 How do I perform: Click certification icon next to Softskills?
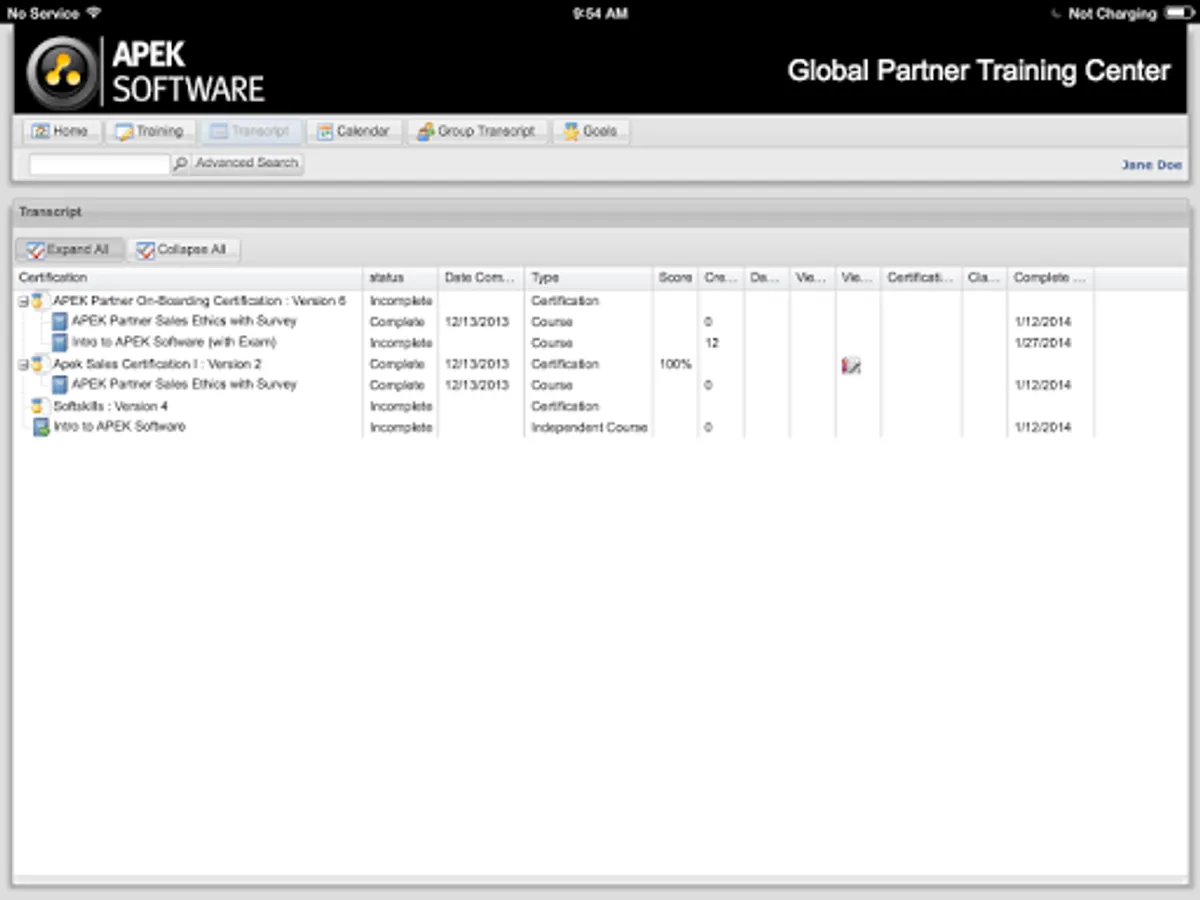(x=38, y=406)
